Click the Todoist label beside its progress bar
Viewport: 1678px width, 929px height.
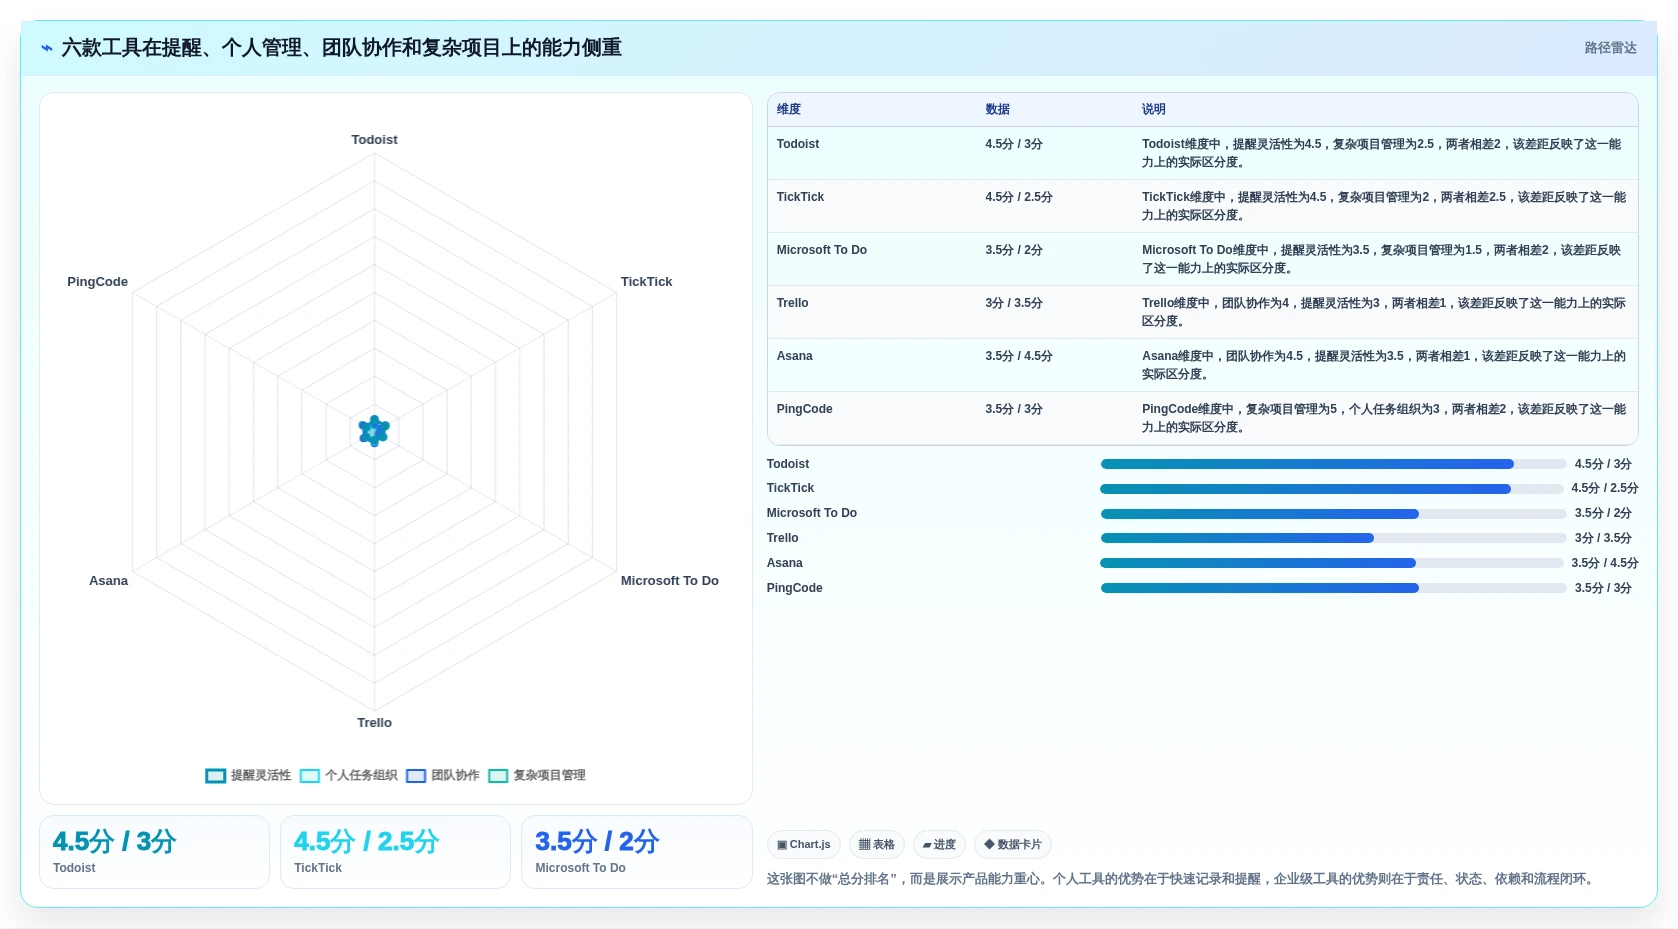pos(788,464)
